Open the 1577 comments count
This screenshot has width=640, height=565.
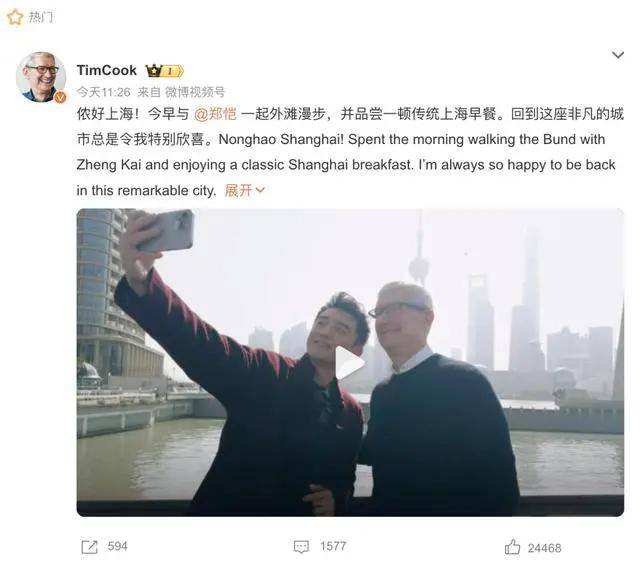333,546
